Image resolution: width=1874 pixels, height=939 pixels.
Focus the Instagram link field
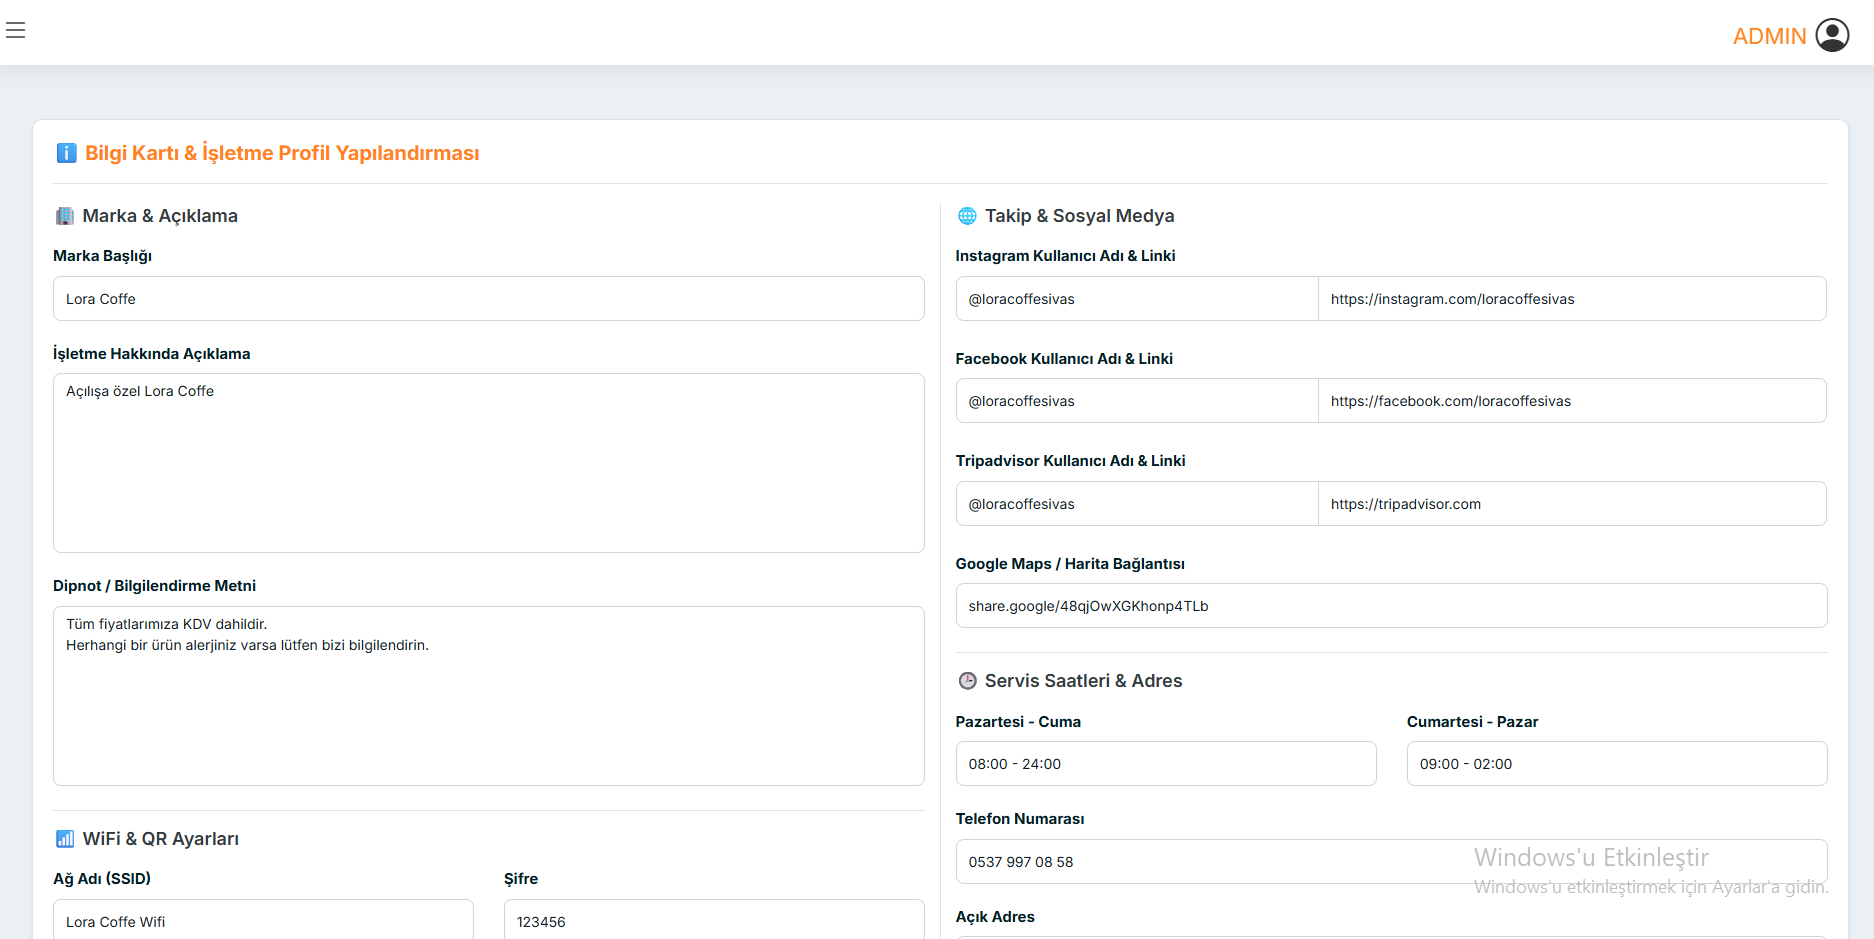[1572, 299]
